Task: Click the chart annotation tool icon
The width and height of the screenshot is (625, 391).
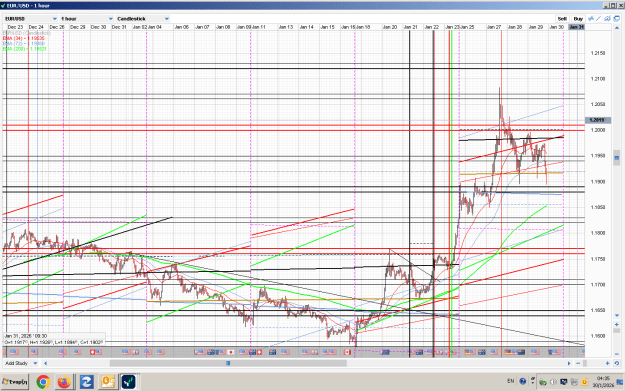Action: point(607,19)
